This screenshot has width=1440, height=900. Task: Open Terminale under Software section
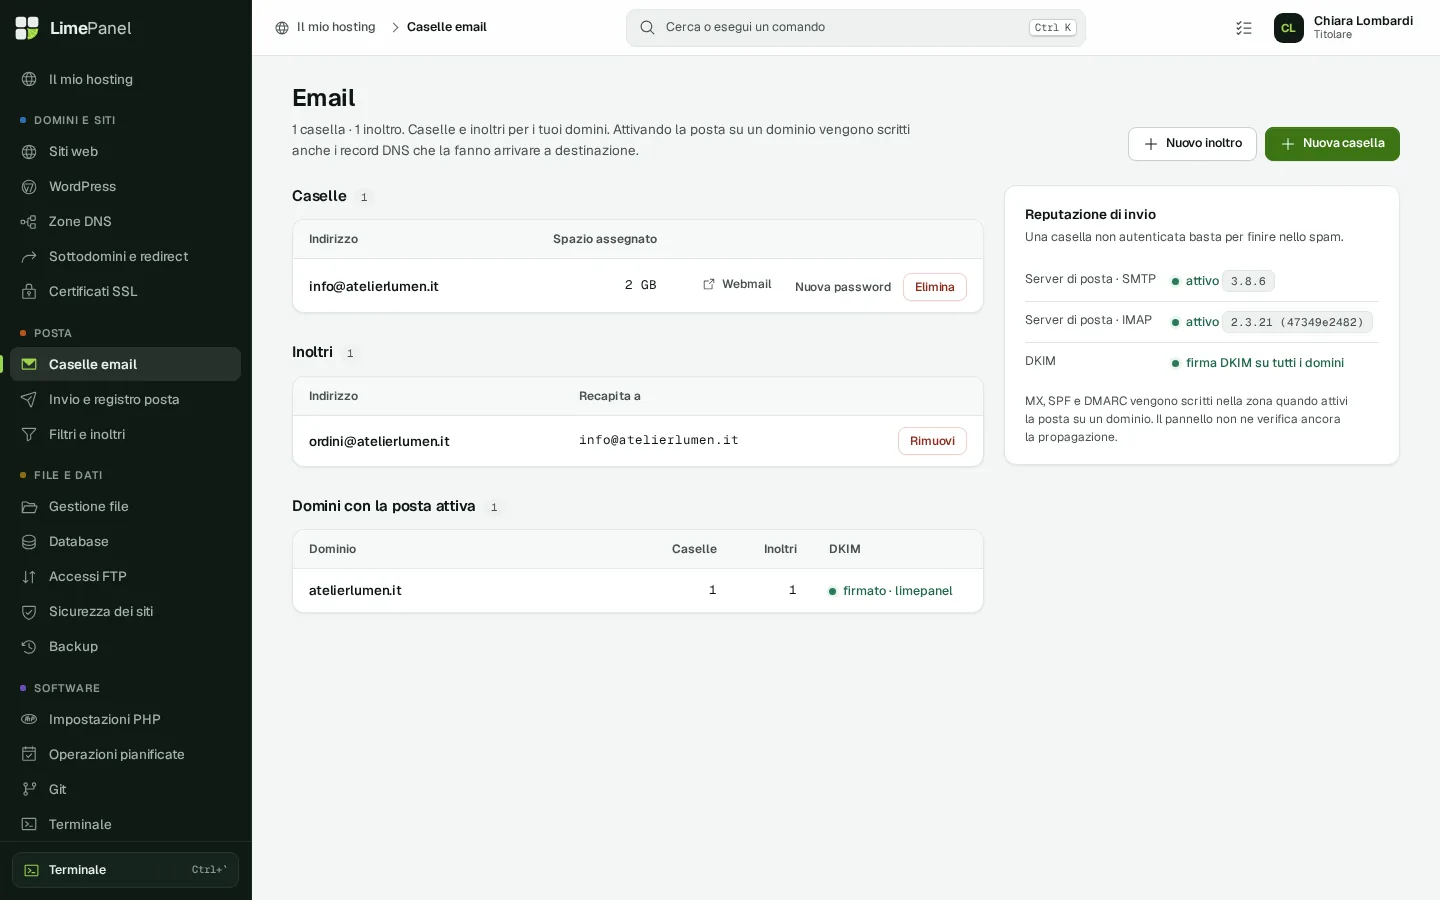[x=126, y=825]
